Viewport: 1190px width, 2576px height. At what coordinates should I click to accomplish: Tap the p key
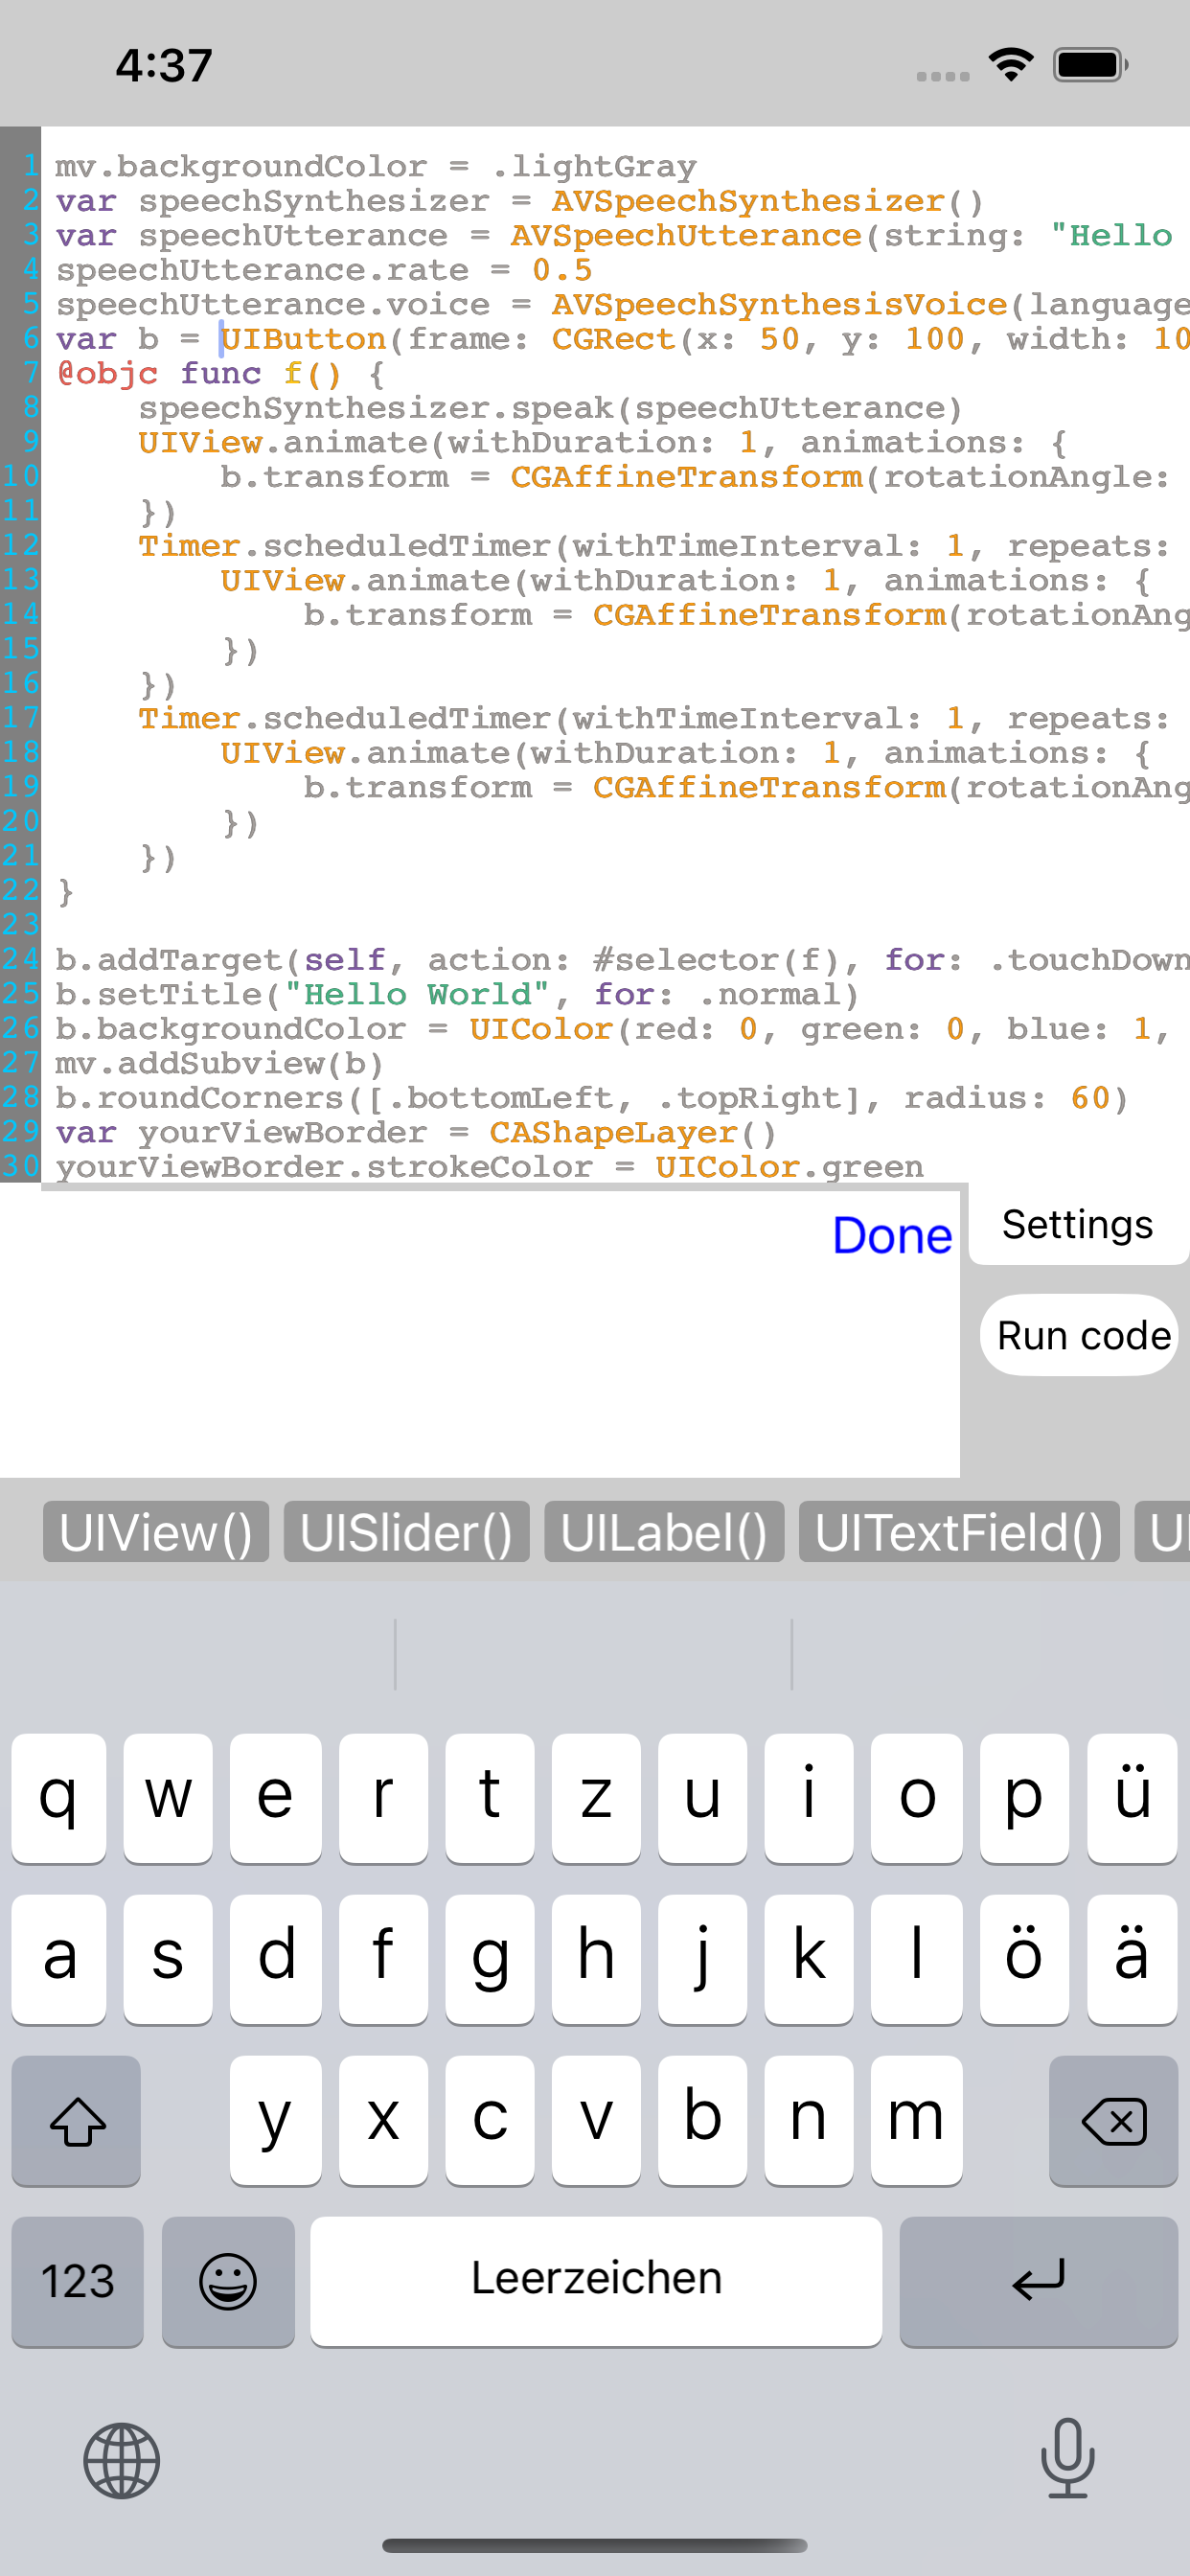(x=1024, y=1798)
